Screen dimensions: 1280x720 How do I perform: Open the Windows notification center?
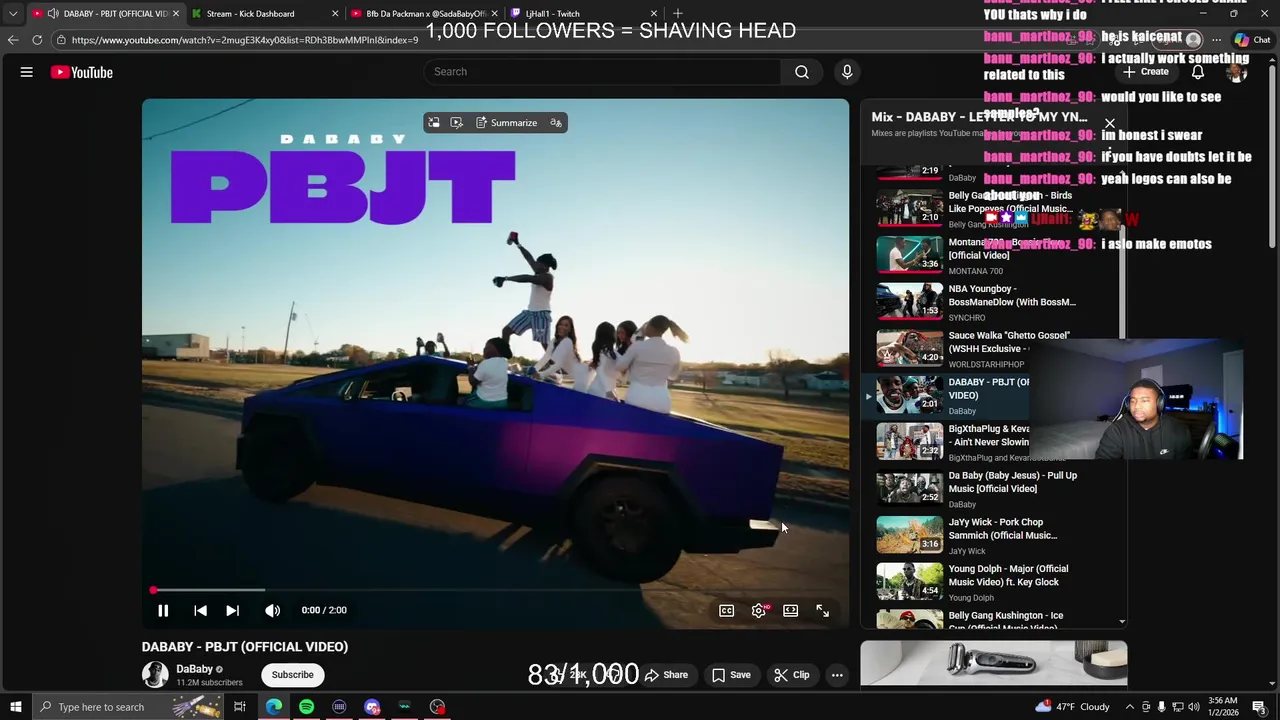(1259, 707)
